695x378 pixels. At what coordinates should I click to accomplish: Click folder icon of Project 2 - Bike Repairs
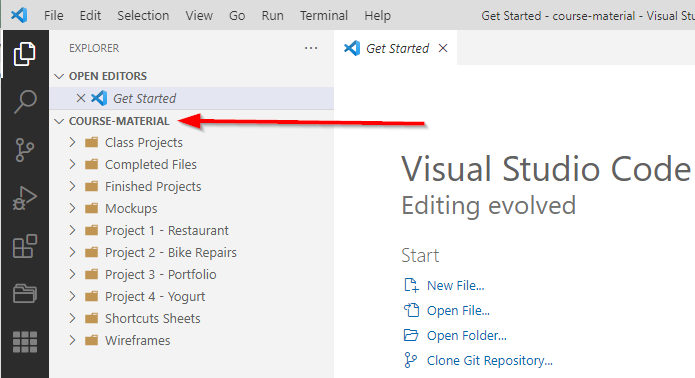pos(91,252)
